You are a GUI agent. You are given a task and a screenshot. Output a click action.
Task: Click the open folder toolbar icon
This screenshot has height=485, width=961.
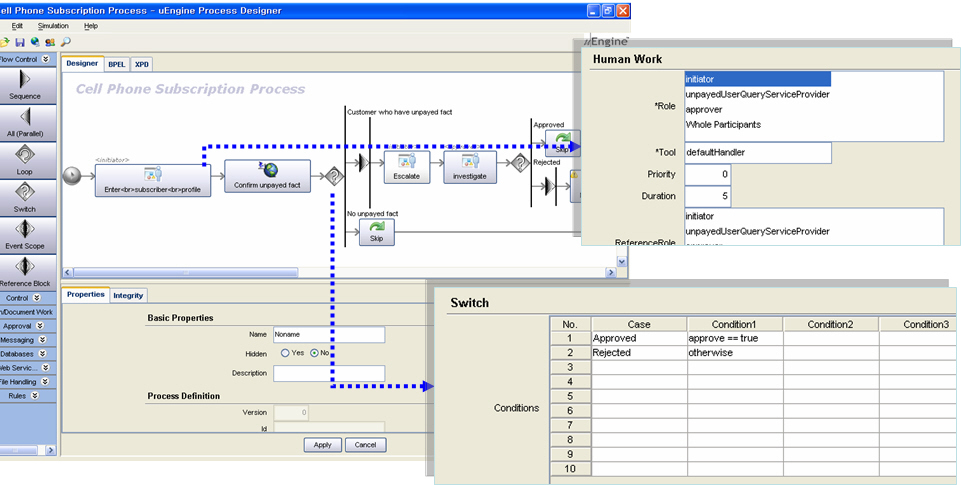pos(4,42)
